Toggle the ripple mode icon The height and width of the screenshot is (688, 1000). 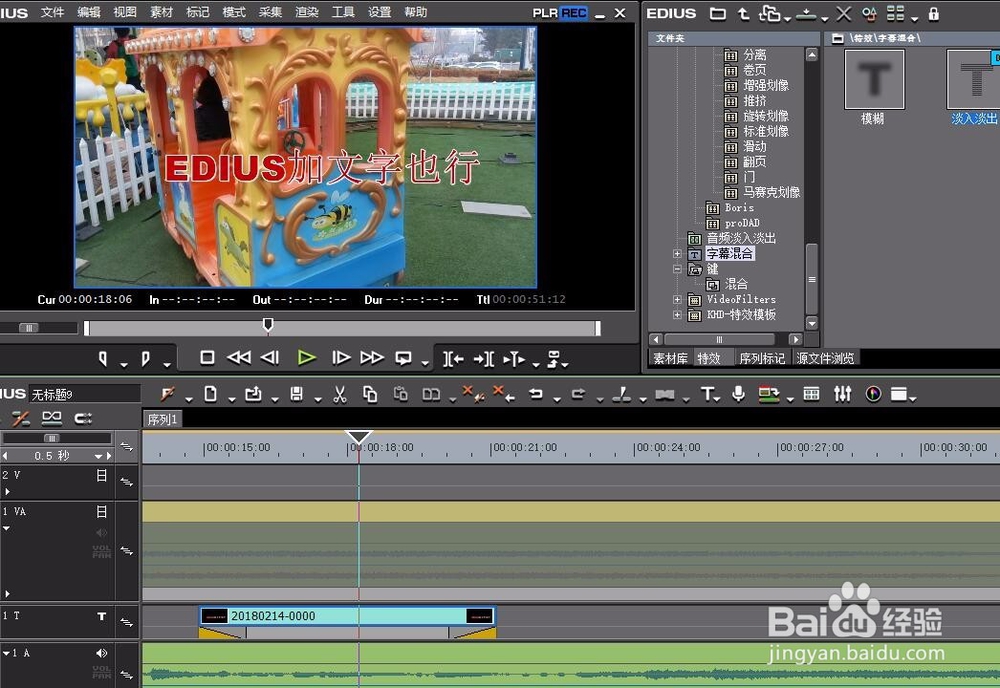(x=21, y=418)
